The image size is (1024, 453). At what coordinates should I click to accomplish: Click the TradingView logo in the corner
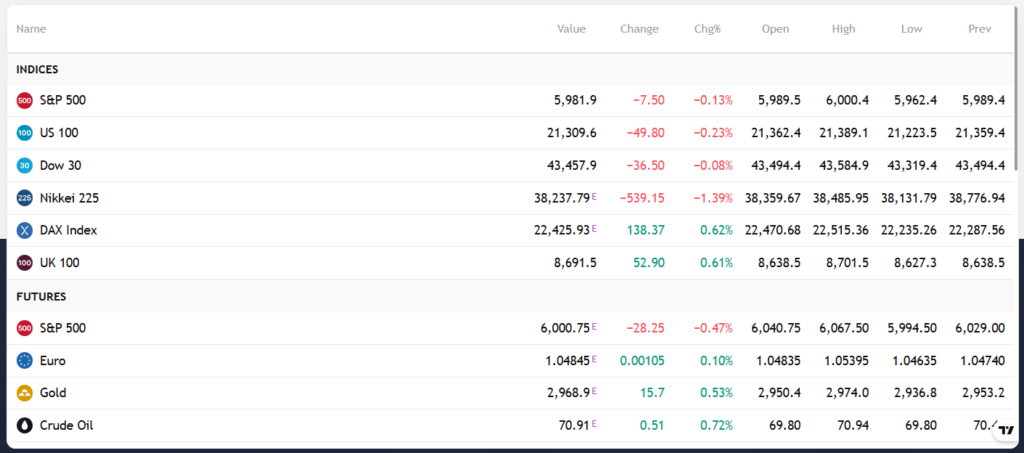(x=1006, y=430)
